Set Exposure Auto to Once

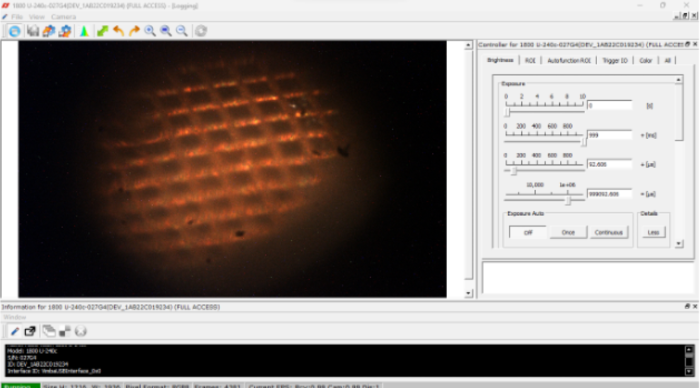click(568, 232)
